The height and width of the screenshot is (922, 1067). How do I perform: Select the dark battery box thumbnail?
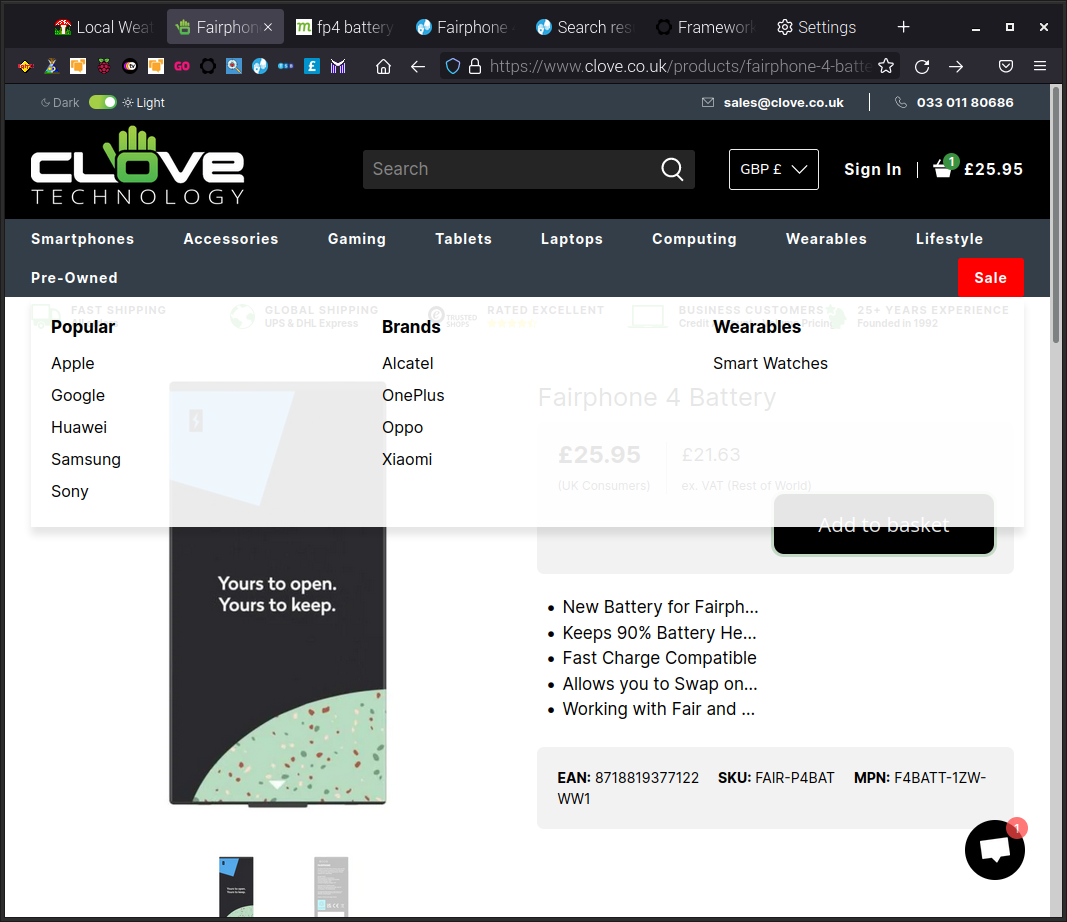(x=236, y=886)
